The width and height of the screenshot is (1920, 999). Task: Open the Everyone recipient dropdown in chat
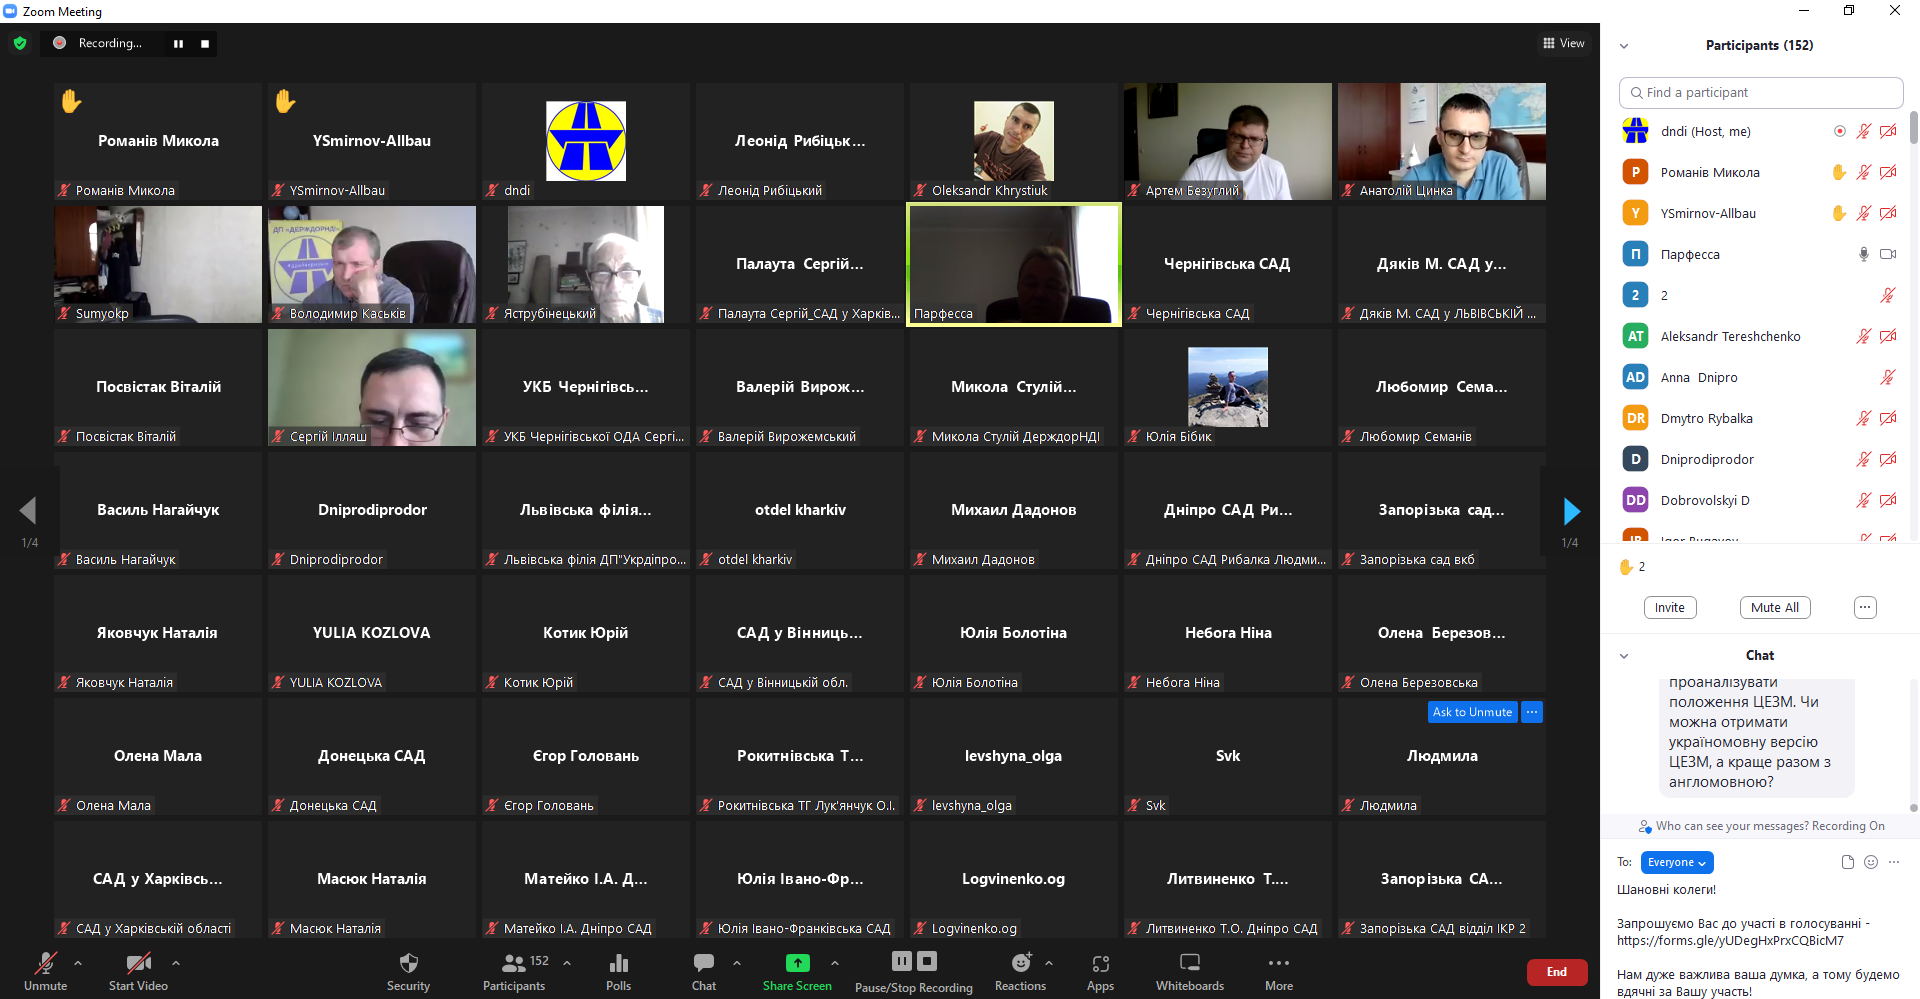coord(1676,862)
